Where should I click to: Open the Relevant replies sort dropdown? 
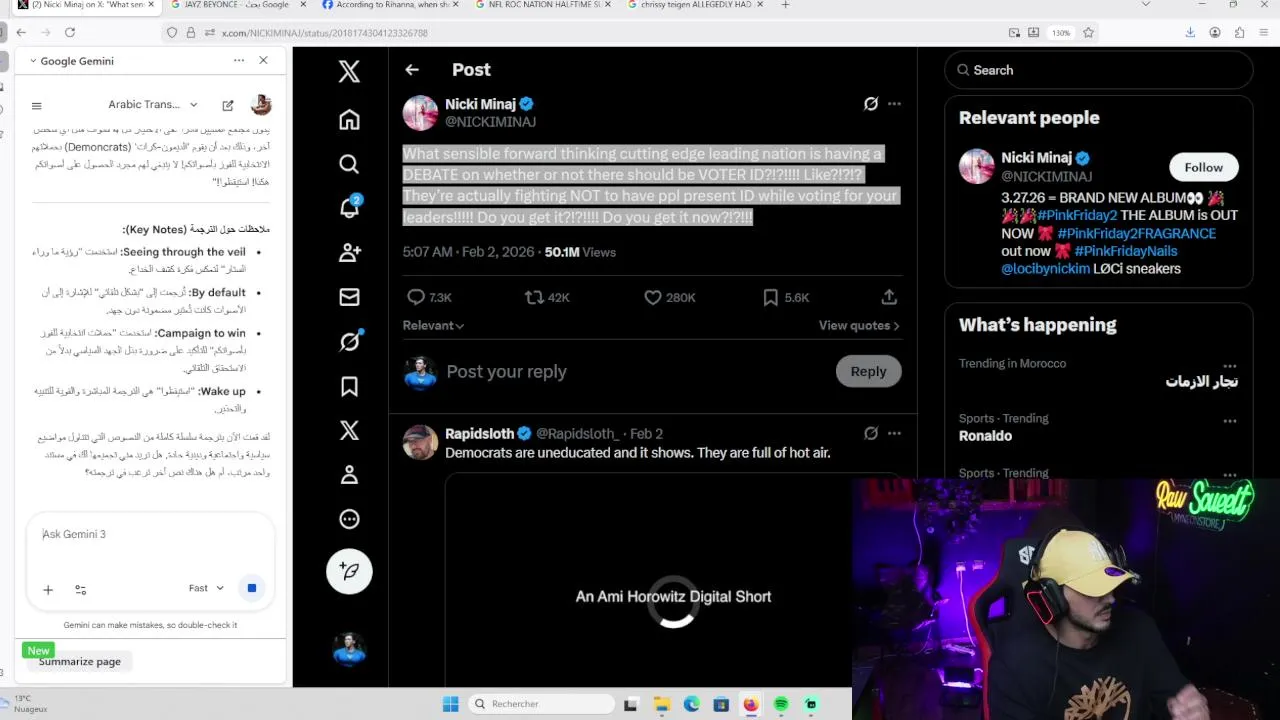tap(433, 325)
